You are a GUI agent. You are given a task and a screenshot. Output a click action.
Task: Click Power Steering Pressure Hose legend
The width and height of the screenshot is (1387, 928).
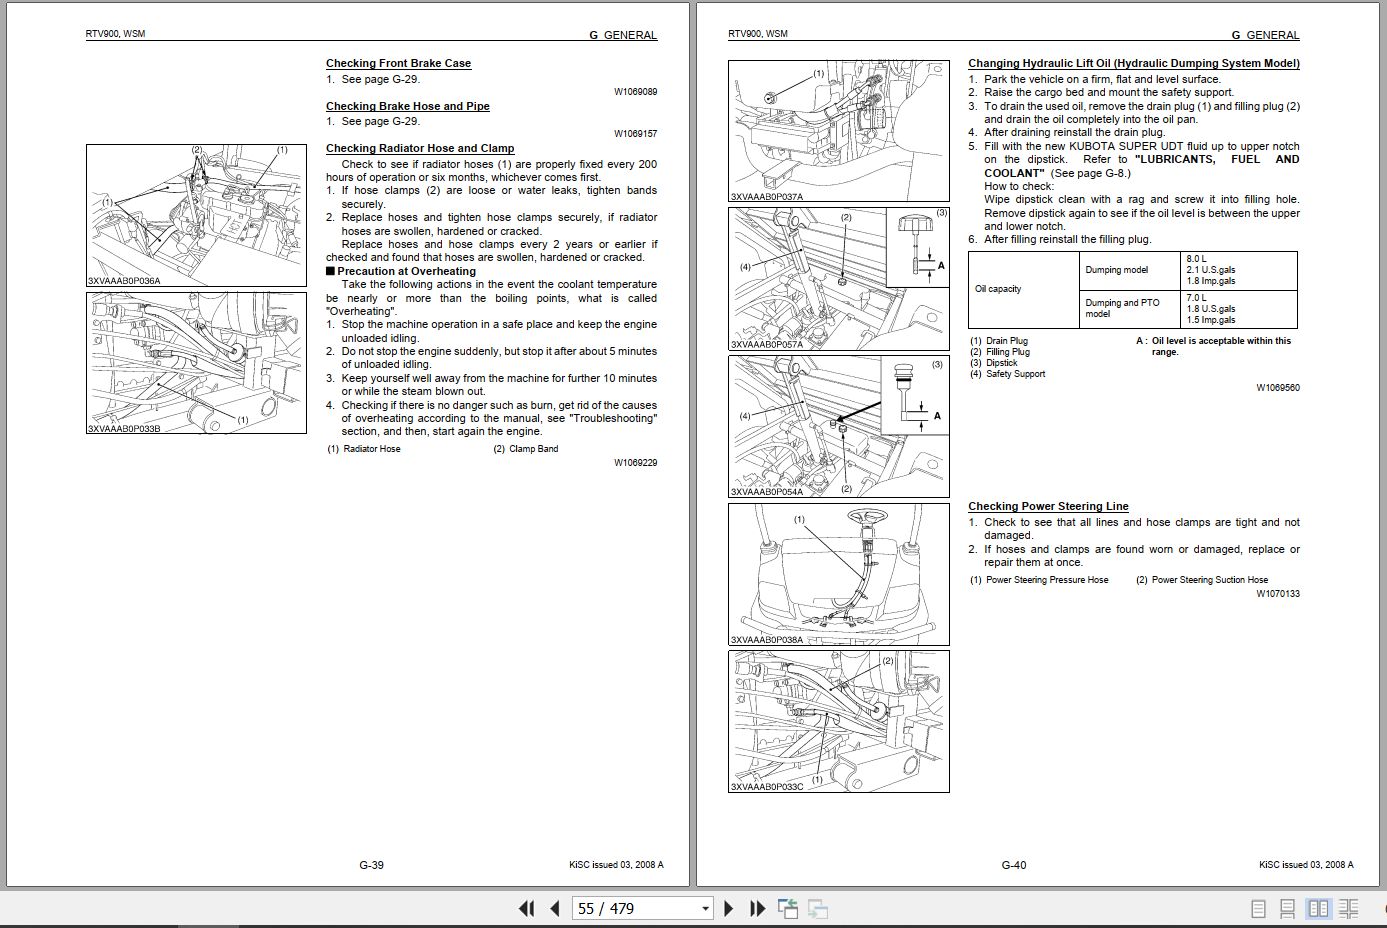tap(1040, 580)
